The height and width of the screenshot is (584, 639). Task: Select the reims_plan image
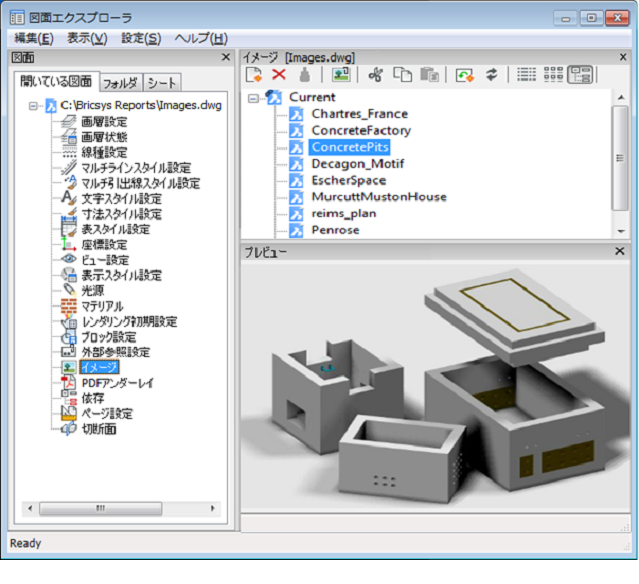344,214
